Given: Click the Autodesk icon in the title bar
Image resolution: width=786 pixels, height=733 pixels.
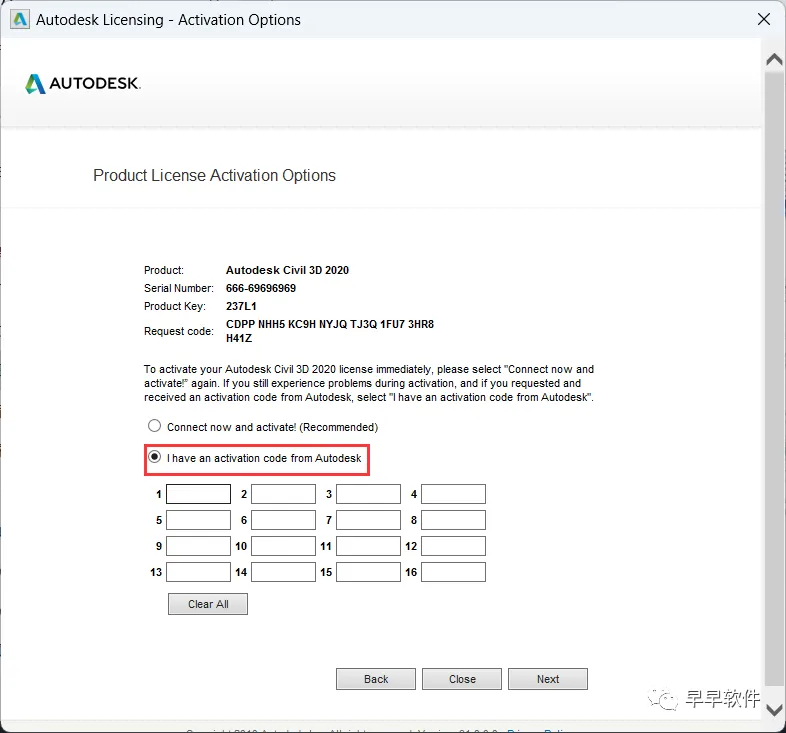Looking at the screenshot, I should pos(20,20).
